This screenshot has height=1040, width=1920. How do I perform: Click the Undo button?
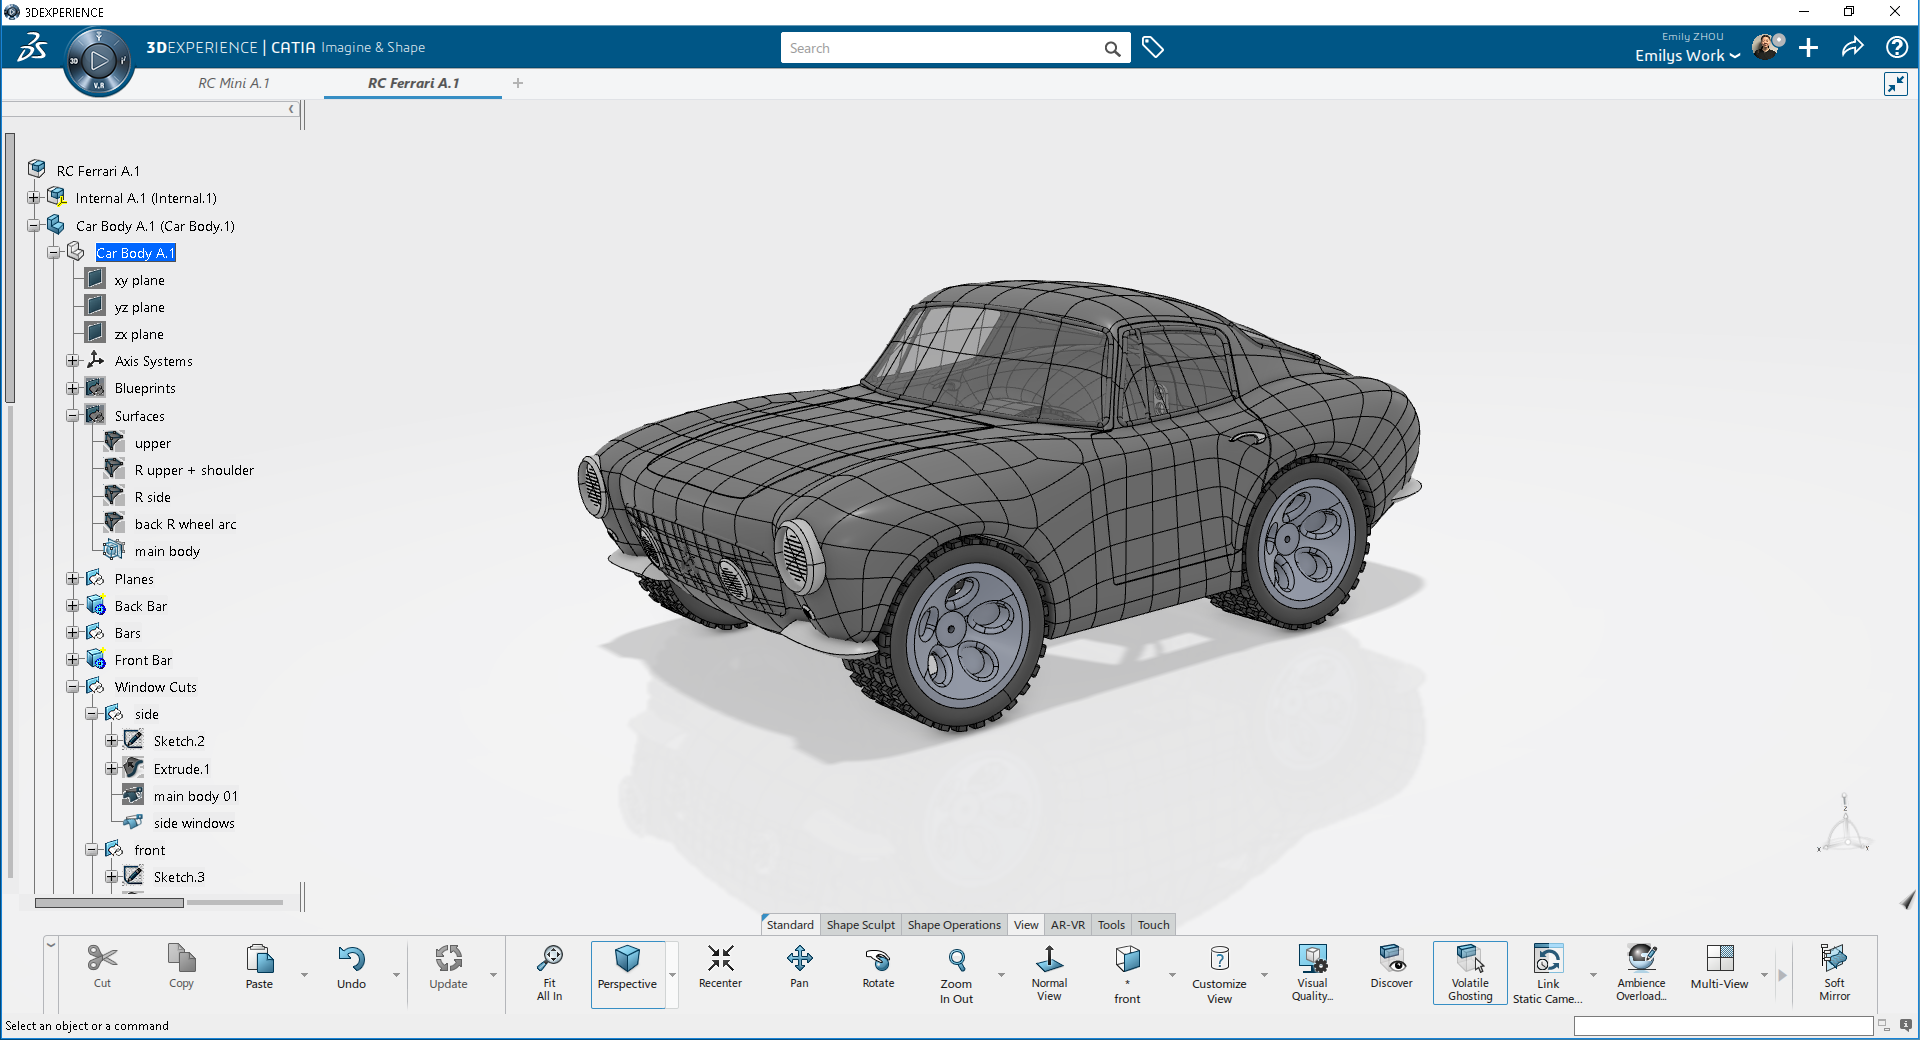(x=351, y=968)
